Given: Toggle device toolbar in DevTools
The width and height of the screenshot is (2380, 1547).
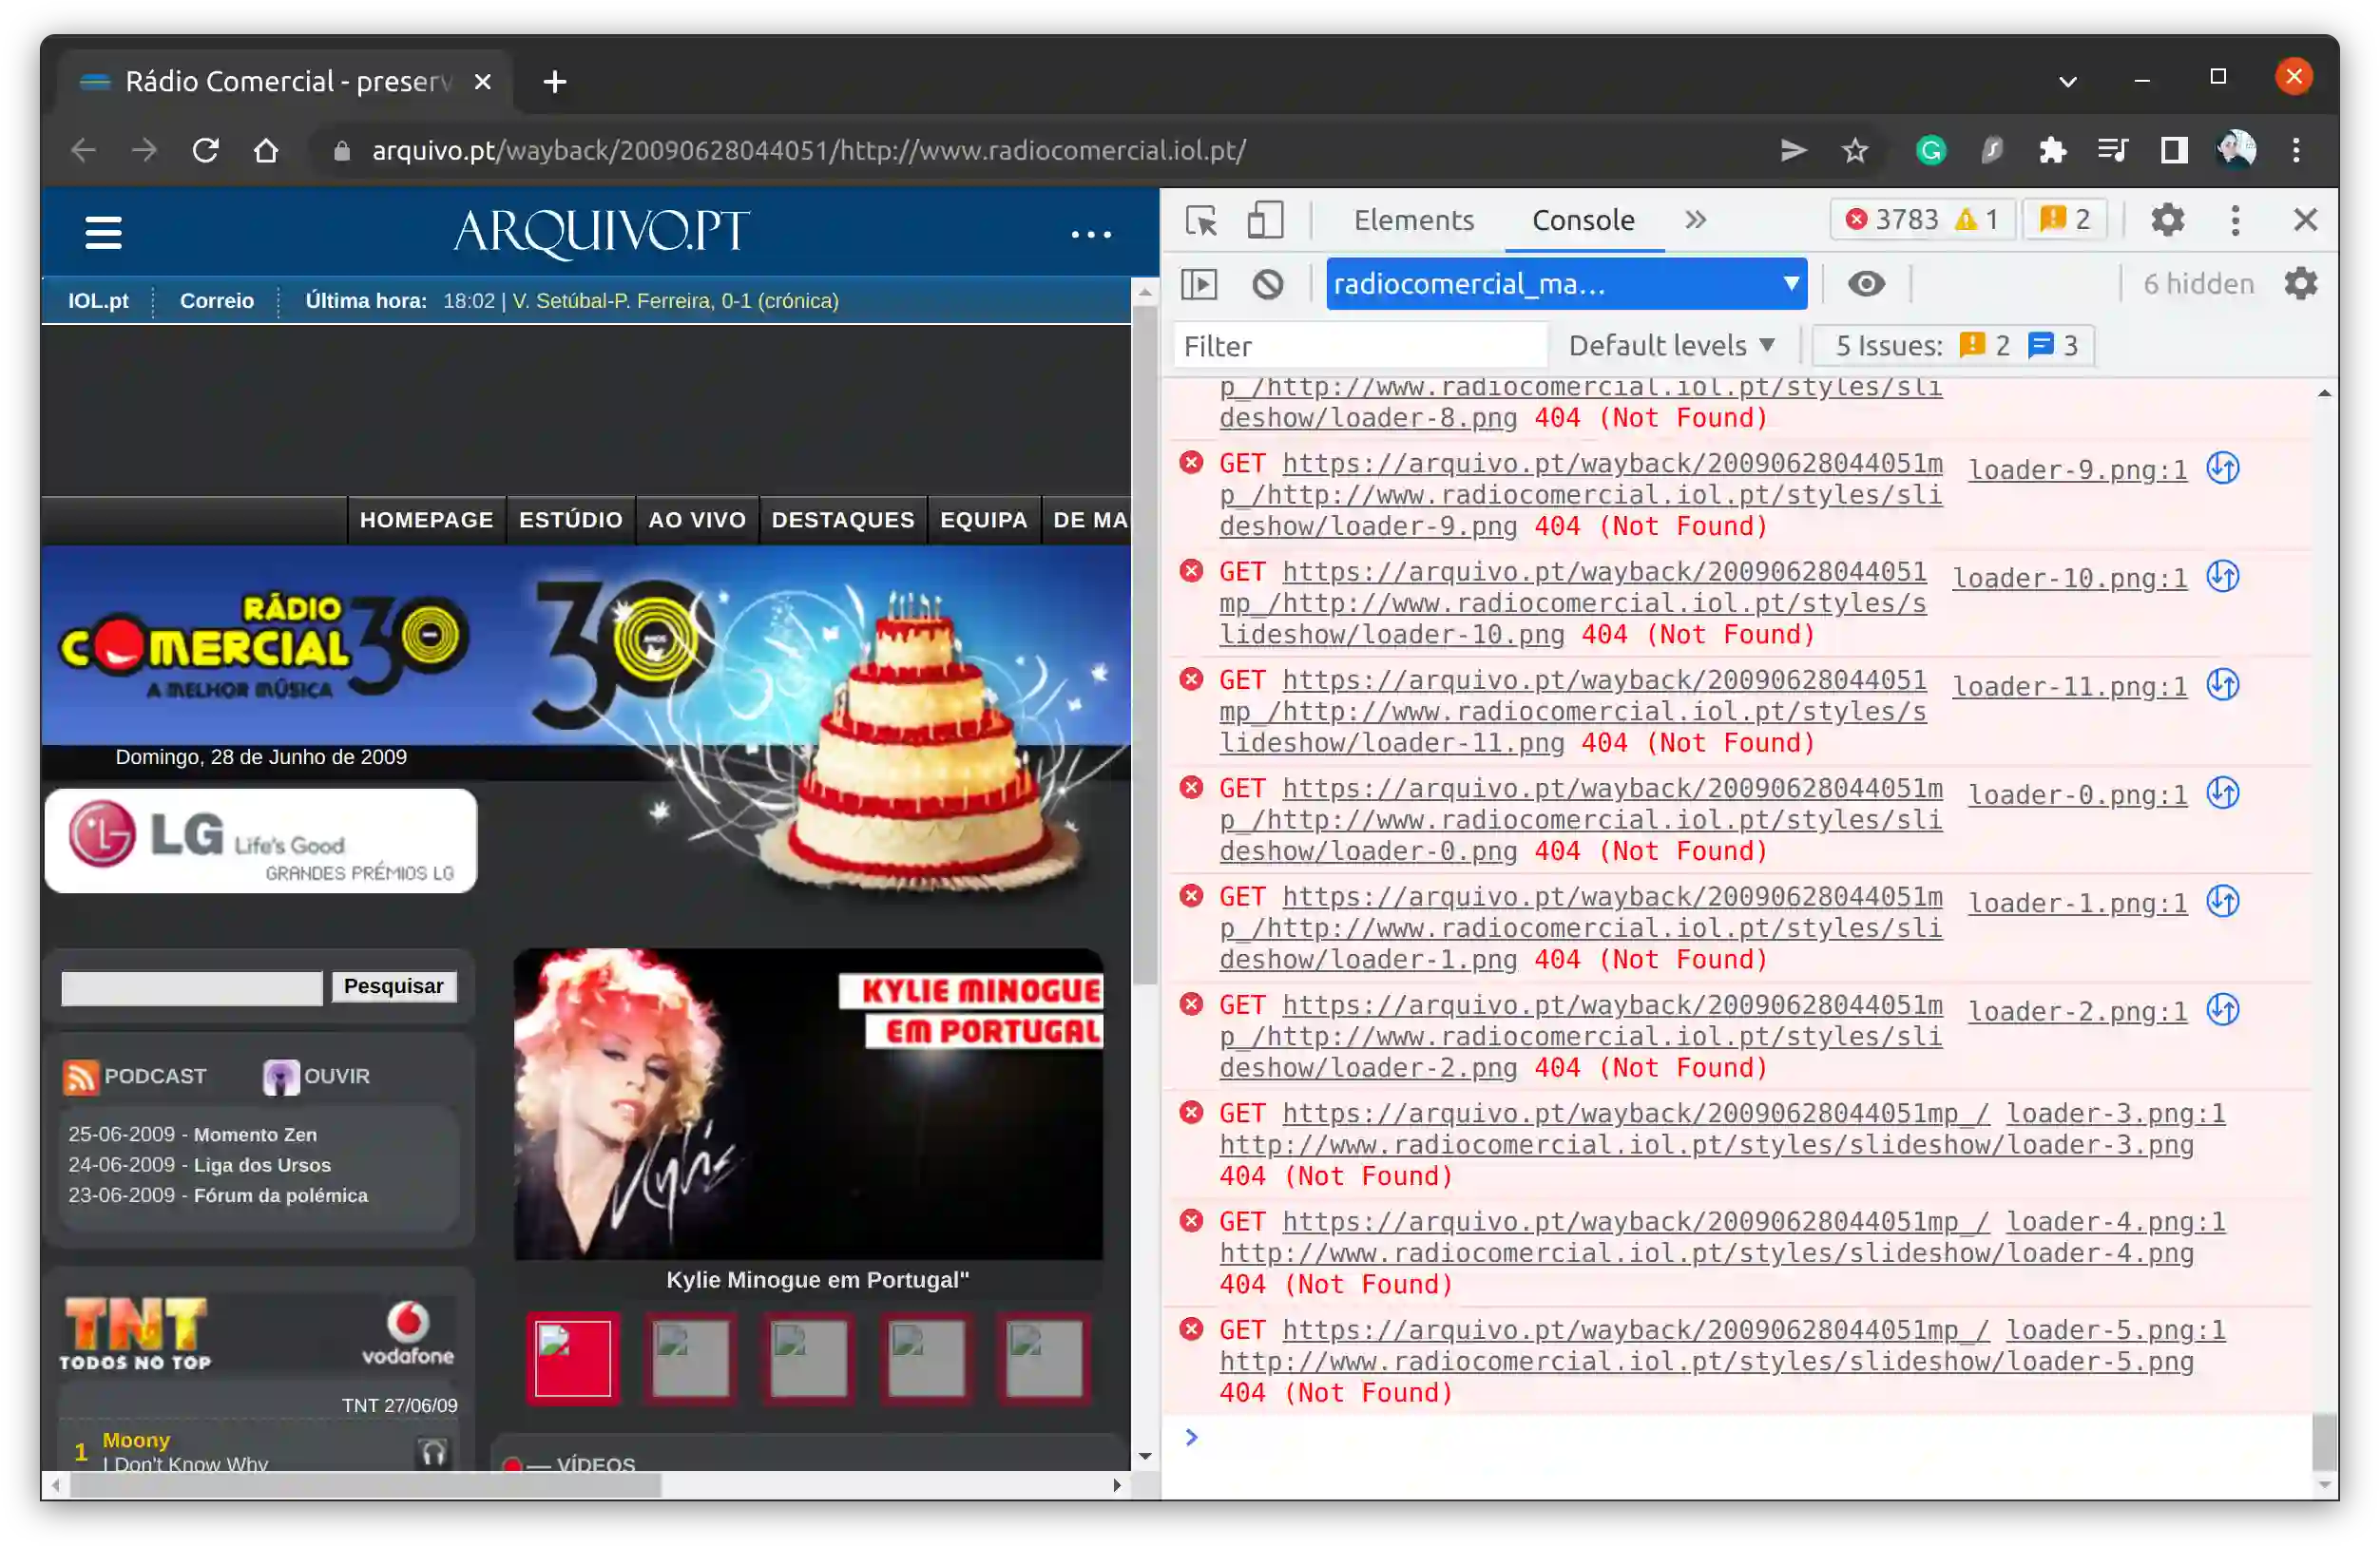Looking at the screenshot, I should pyautogui.click(x=1264, y=220).
